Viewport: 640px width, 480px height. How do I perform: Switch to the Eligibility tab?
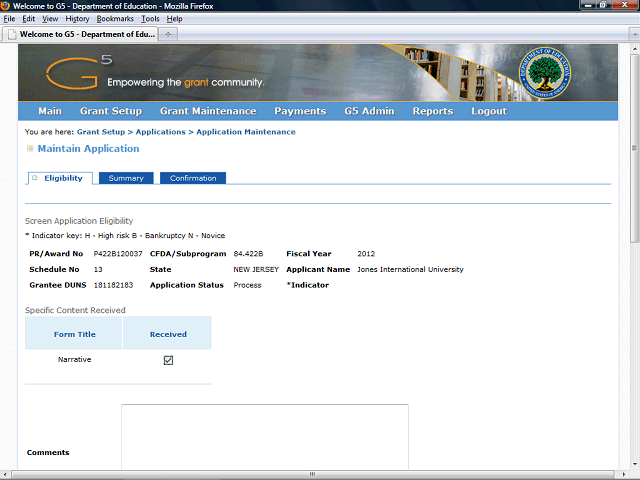tap(60, 178)
